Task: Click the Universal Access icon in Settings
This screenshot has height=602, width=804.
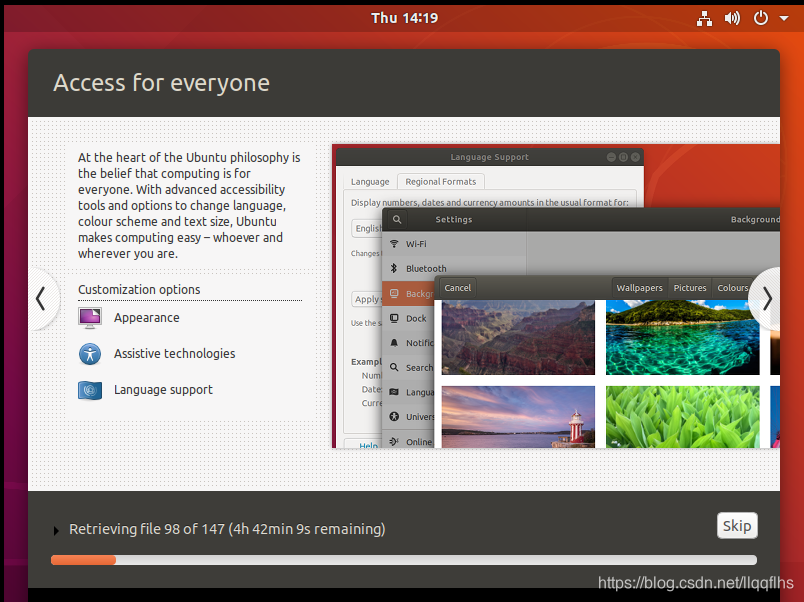Action: 394,417
